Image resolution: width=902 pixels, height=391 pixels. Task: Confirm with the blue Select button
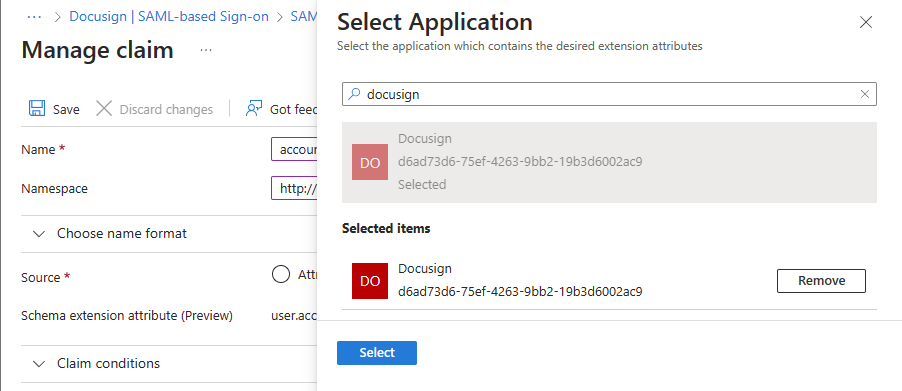[377, 352]
